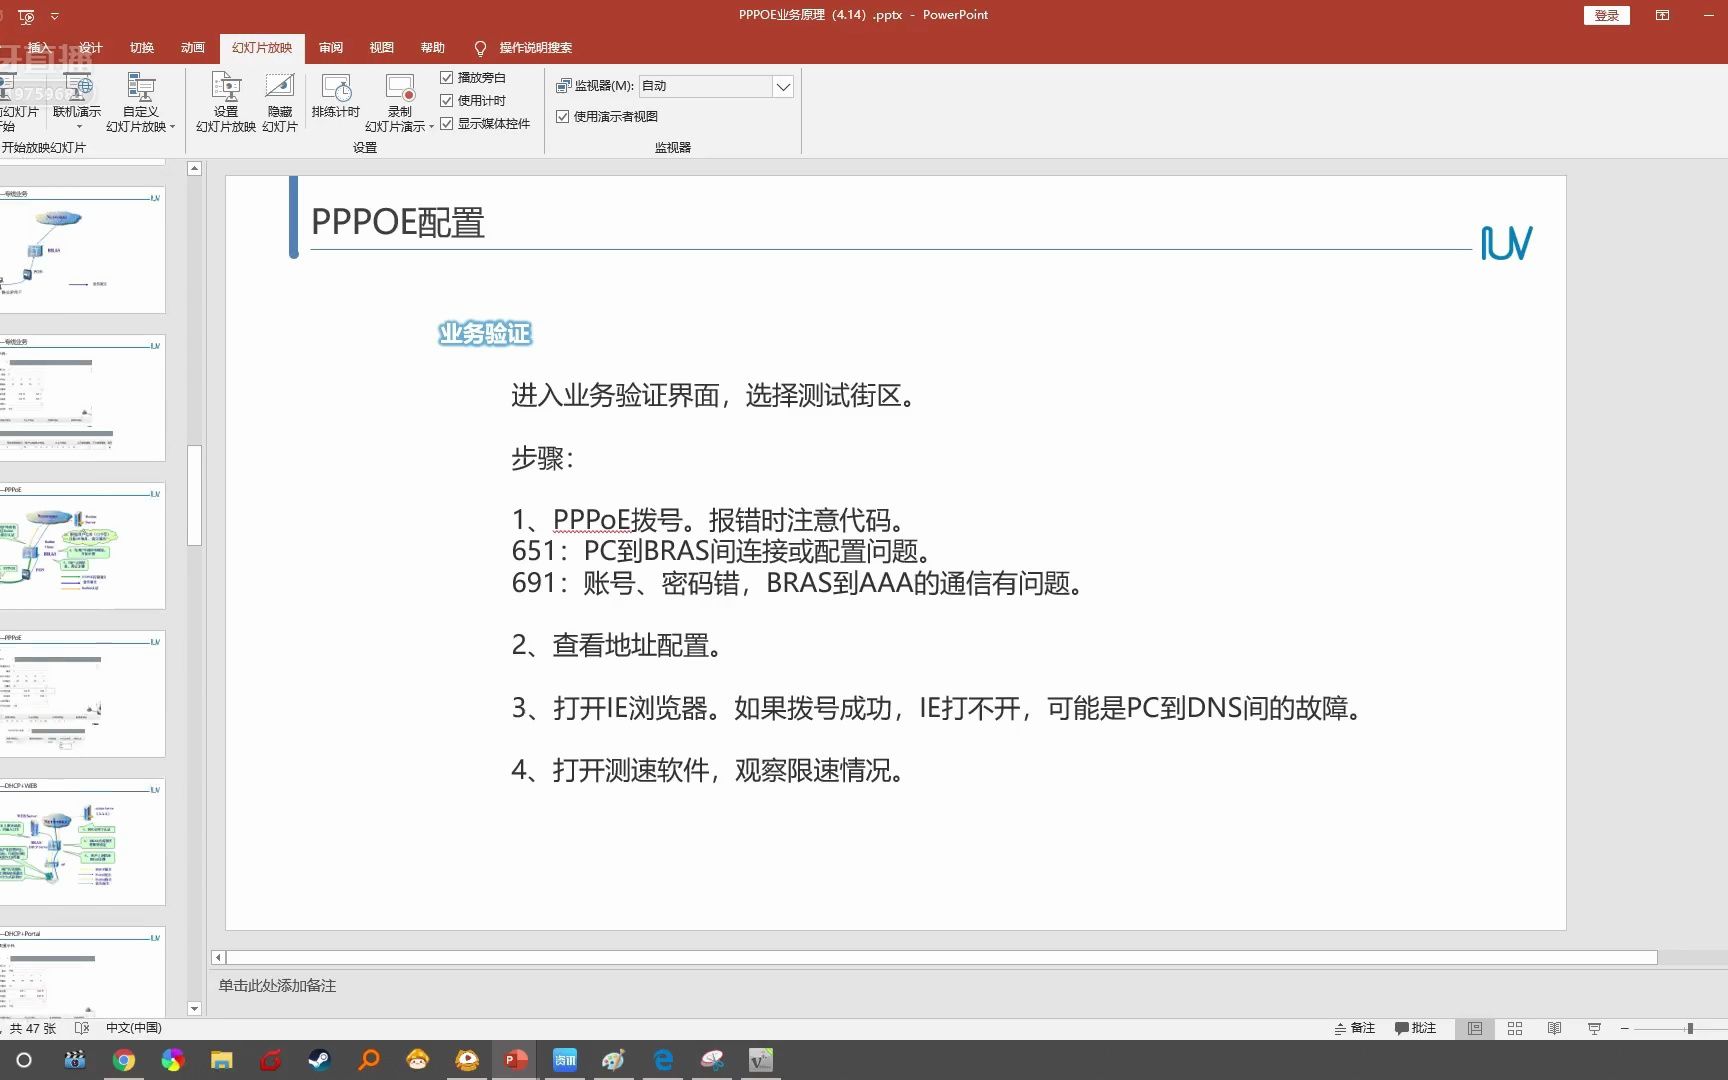
Task: Open the 视图 view tab
Action: (x=382, y=48)
